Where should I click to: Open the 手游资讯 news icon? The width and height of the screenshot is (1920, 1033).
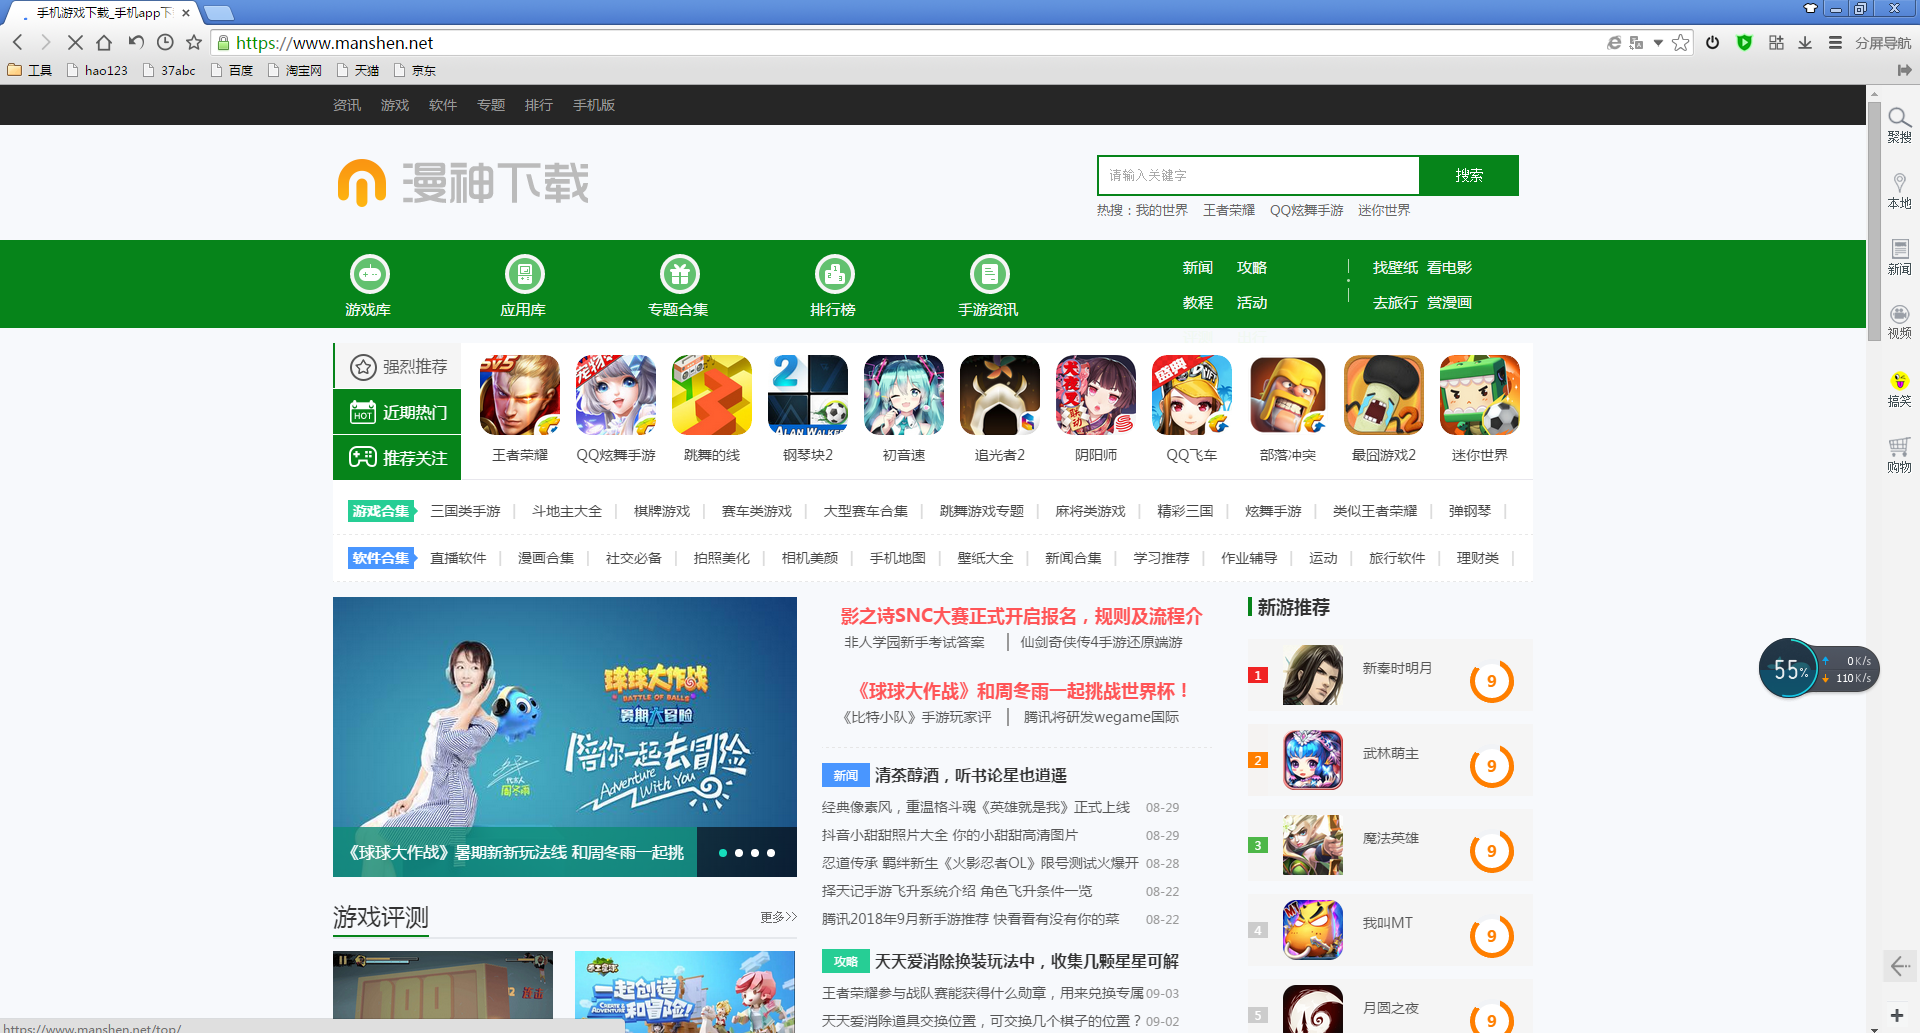pos(989,274)
